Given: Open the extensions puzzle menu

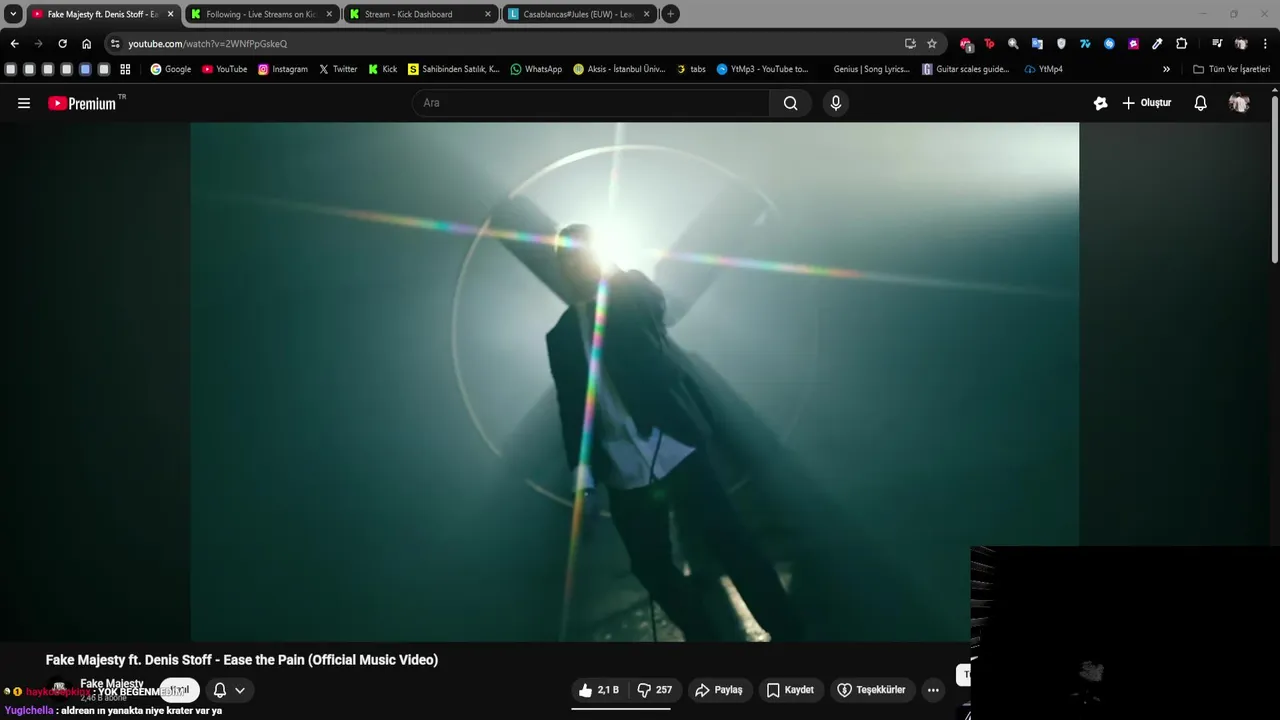Looking at the screenshot, I should 1181,44.
